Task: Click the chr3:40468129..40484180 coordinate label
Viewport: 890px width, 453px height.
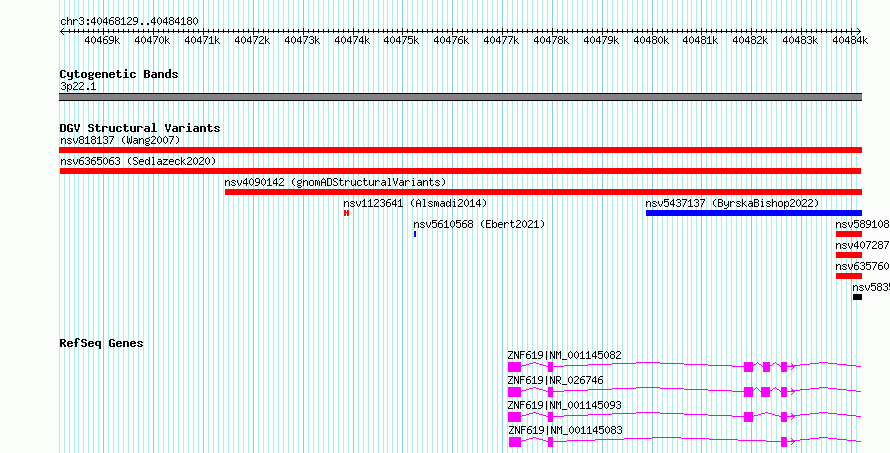Action: pos(129,22)
